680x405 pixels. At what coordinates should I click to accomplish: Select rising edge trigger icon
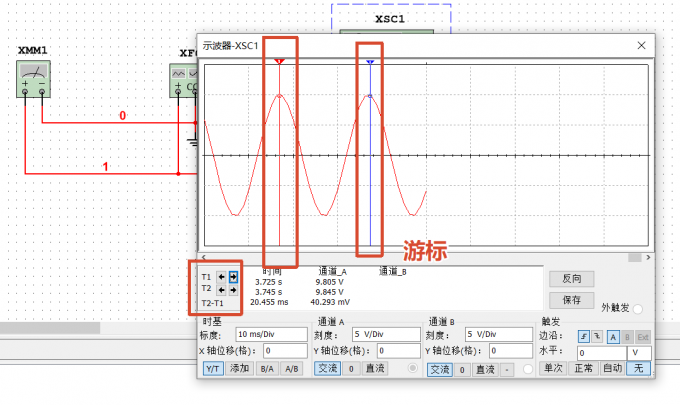(x=584, y=336)
